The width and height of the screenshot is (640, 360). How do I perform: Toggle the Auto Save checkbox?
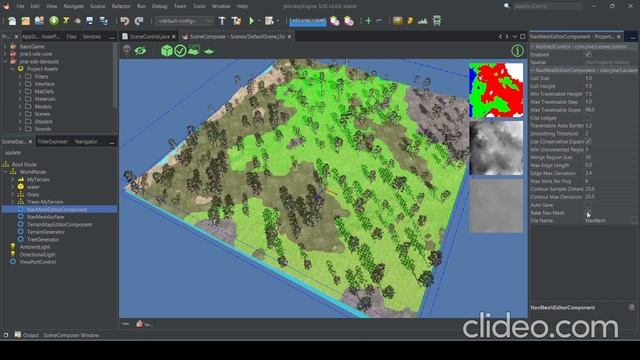point(588,205)
